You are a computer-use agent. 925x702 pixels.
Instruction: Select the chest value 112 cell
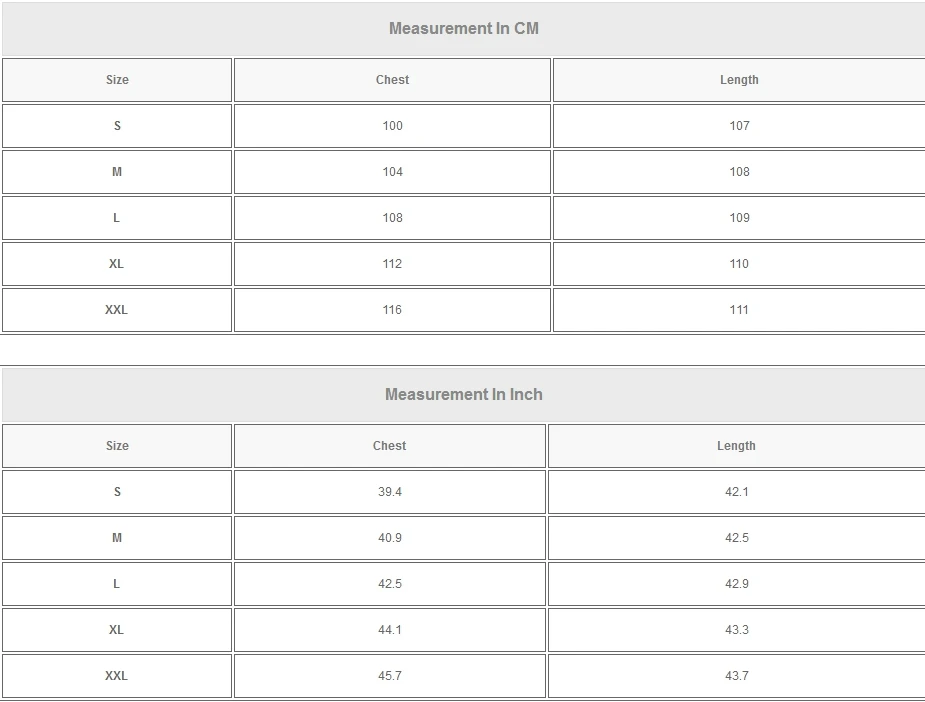tap(392, 264)
